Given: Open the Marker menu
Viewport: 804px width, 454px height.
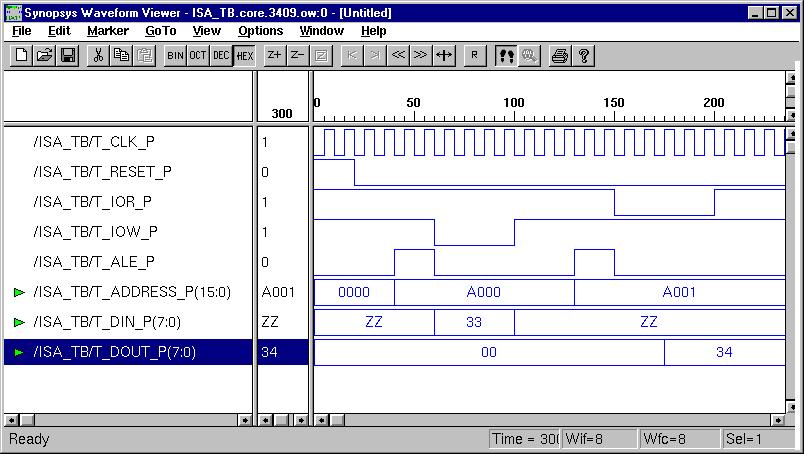Looking at the screenshot, I should click(x=107, y=31).
